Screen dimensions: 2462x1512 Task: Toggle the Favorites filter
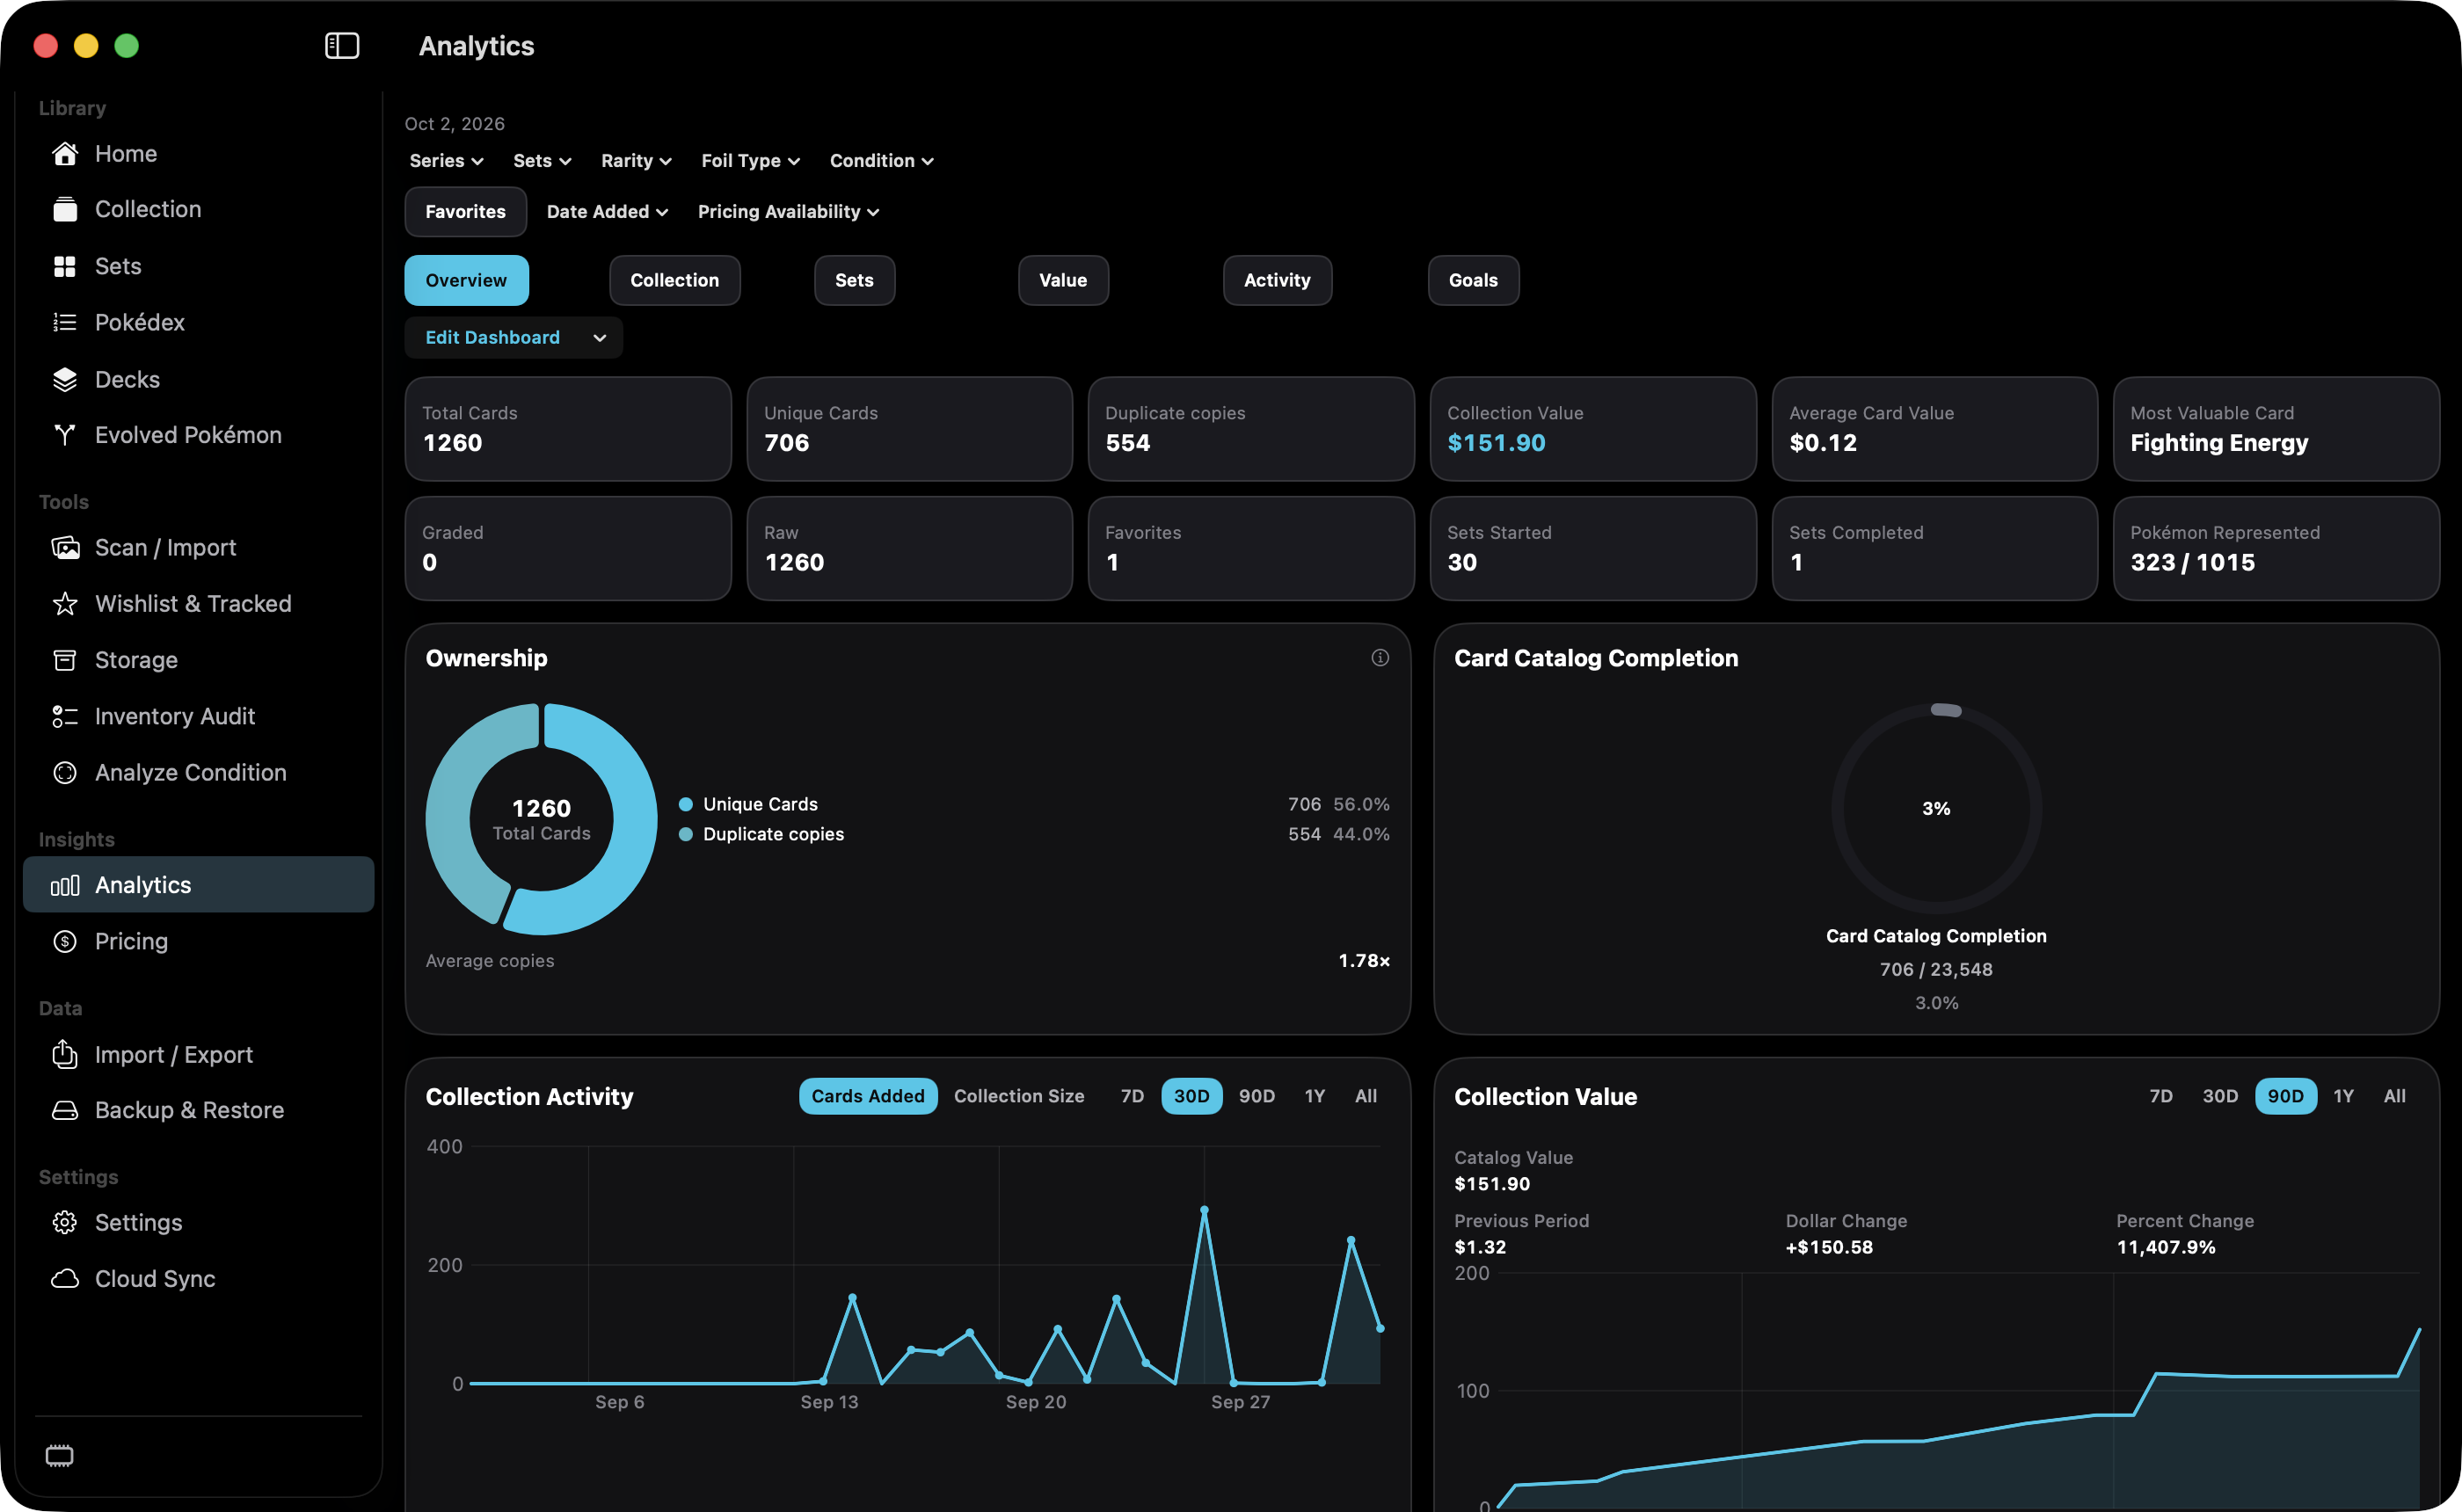click(x=465, y=212)
